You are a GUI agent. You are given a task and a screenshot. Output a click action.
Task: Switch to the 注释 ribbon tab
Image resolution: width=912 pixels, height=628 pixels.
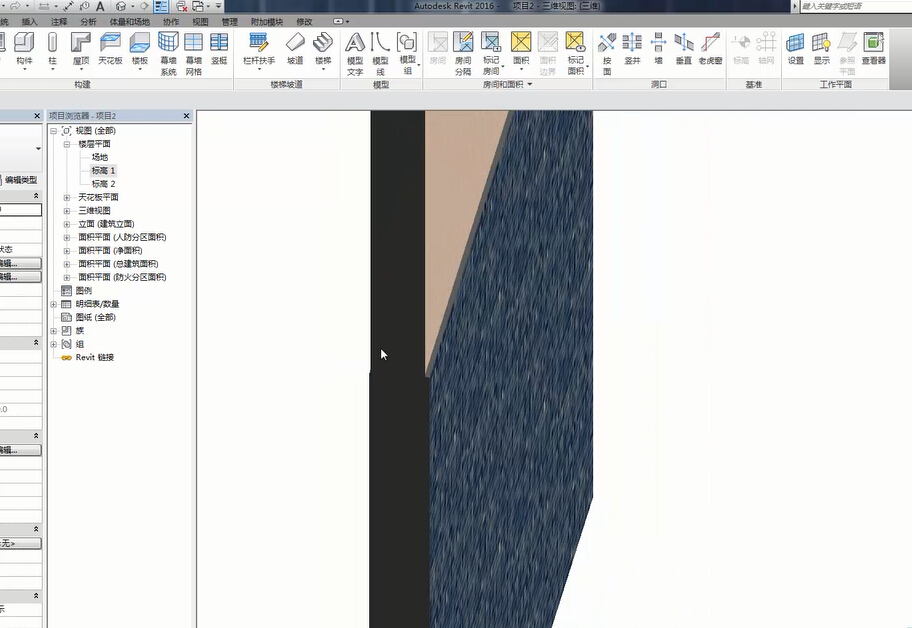tap(59, 21)
